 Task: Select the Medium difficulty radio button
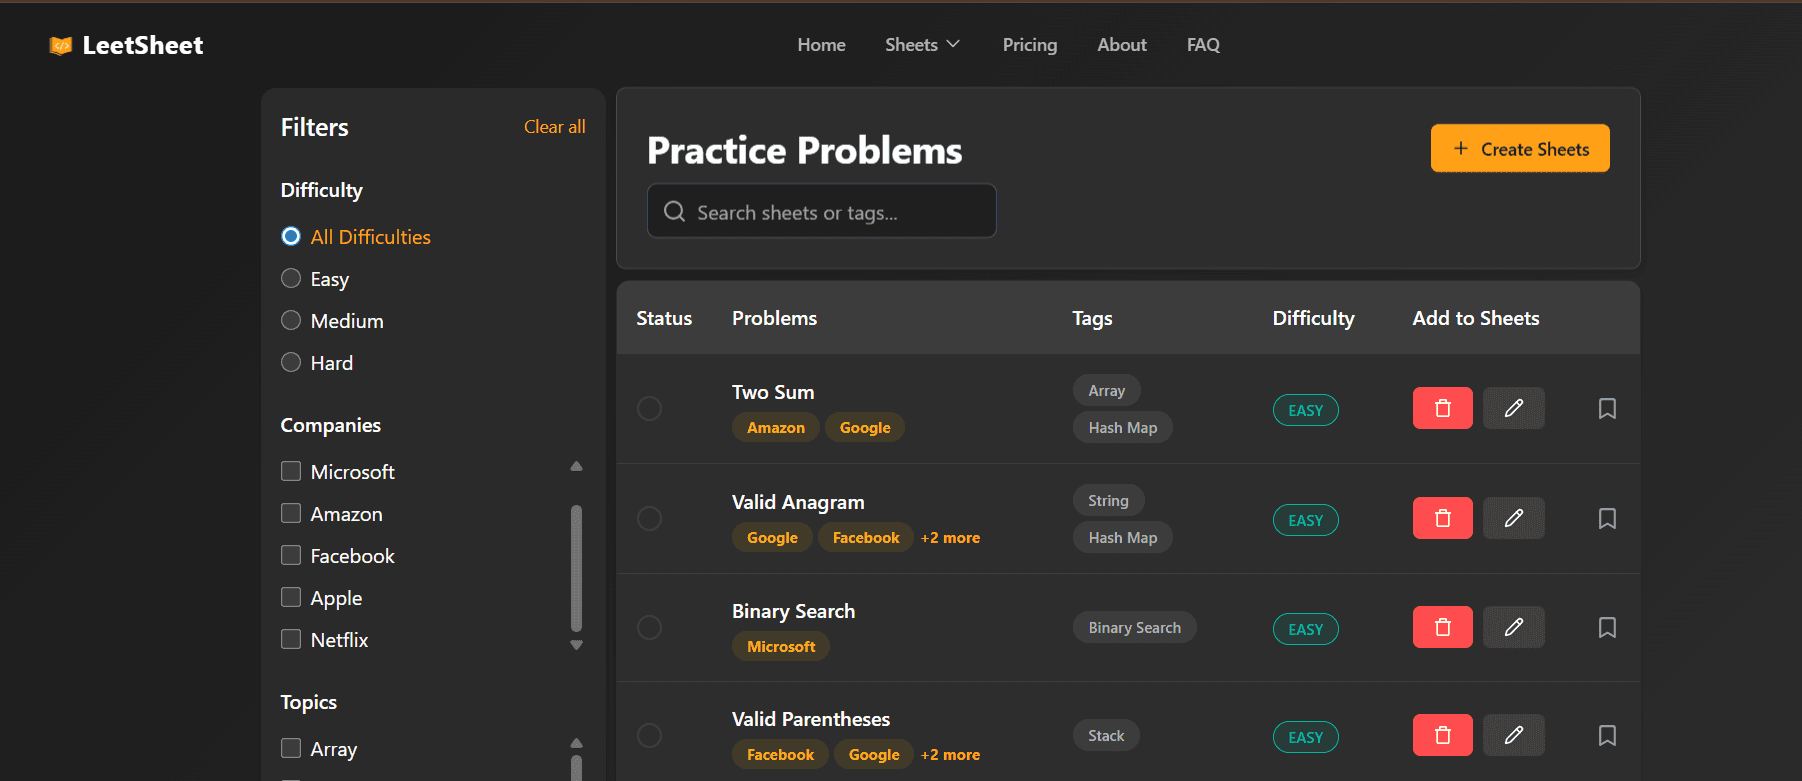(291, 321)
